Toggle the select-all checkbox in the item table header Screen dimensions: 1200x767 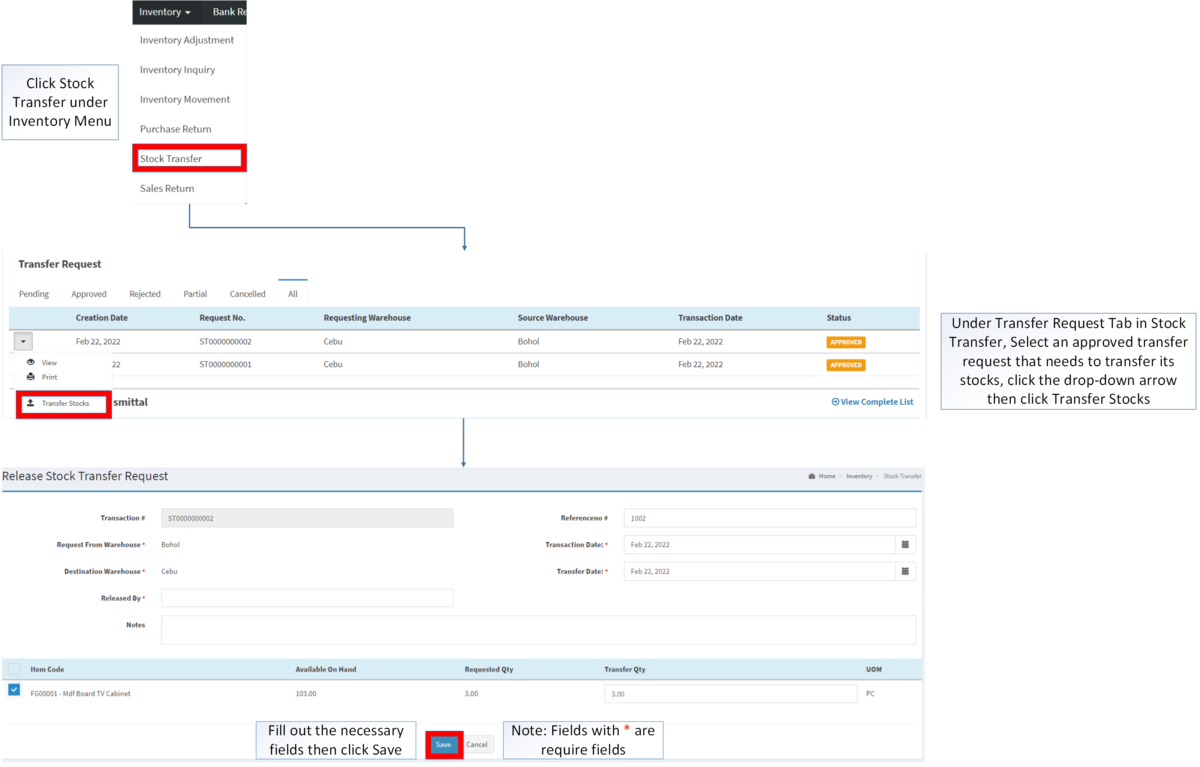coord(13,668)
